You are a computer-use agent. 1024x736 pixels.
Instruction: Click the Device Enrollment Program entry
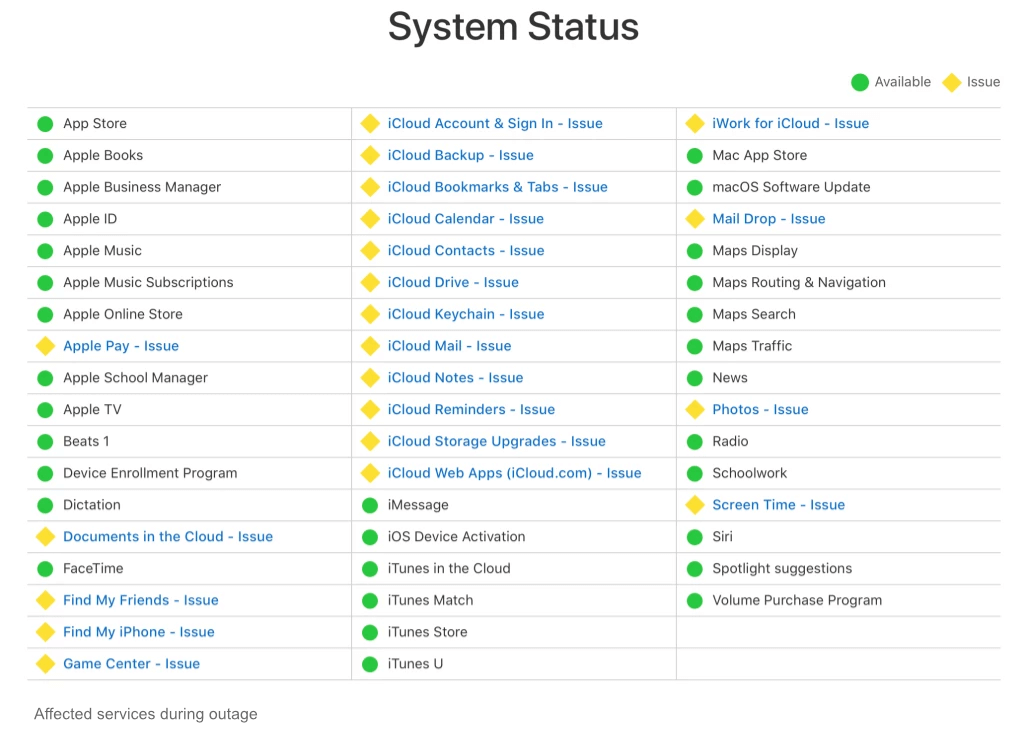point(150,473)
